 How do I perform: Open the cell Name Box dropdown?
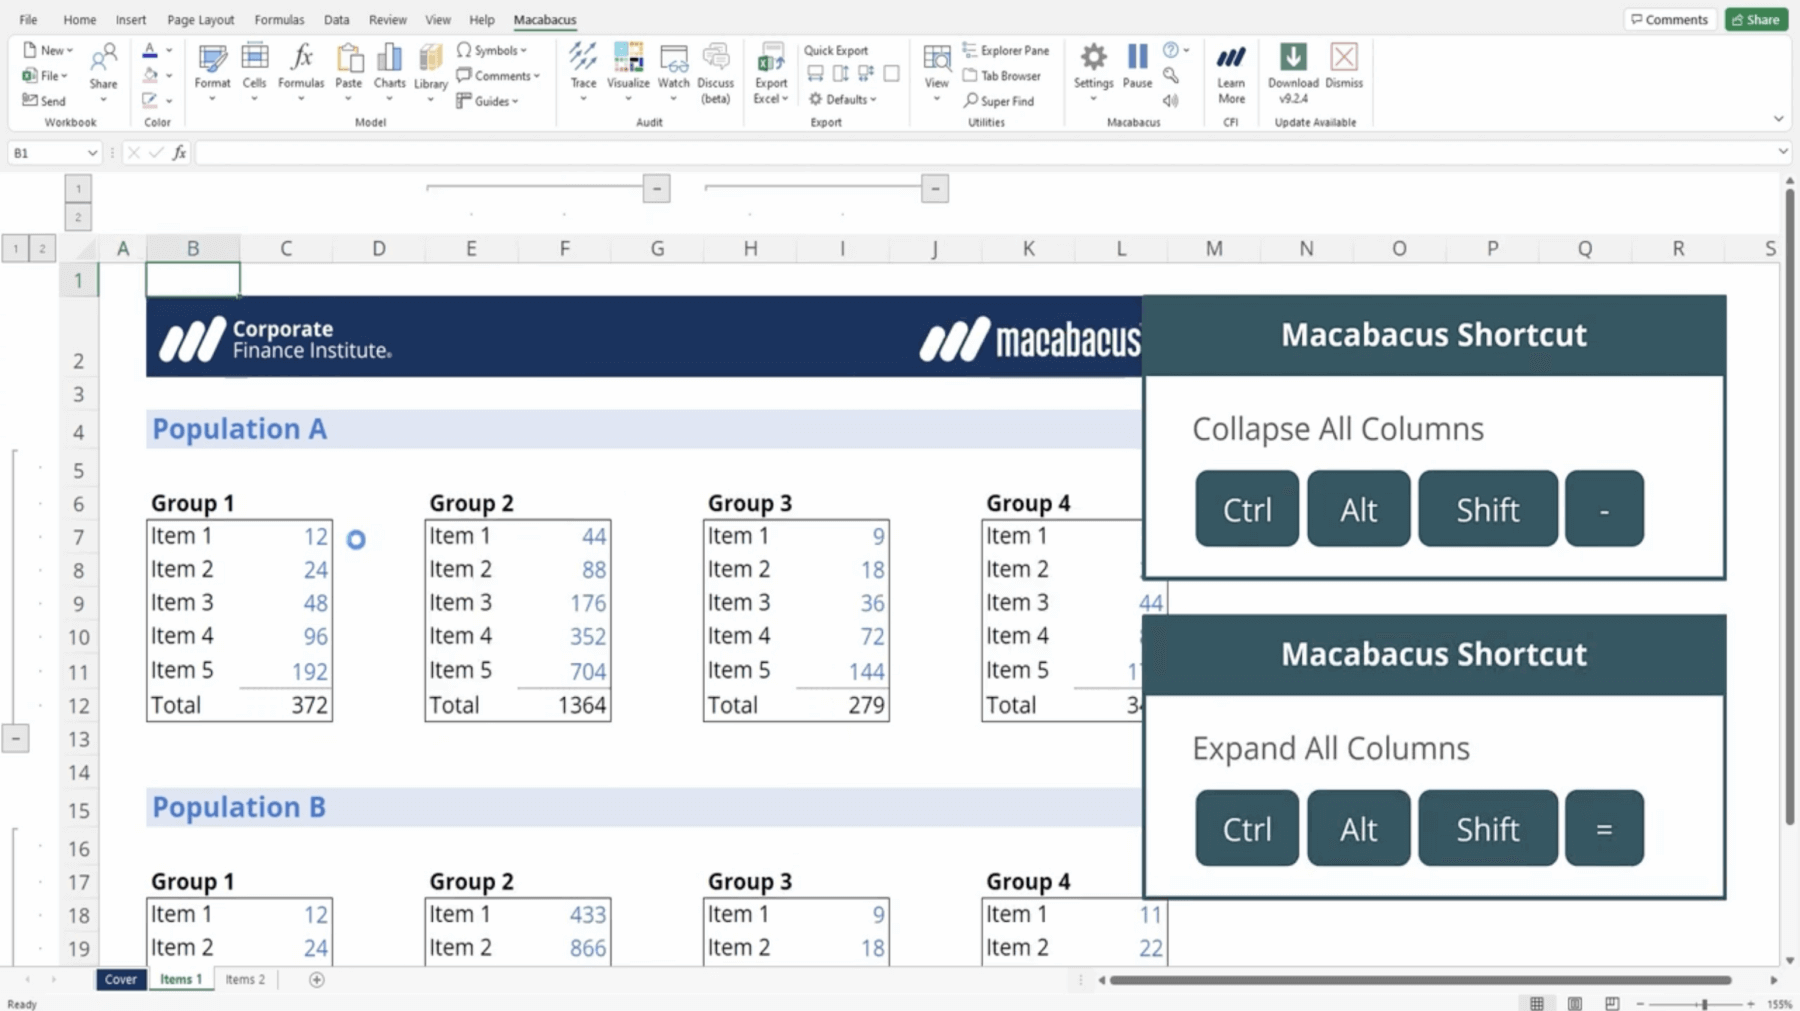[x=95, y=152]
